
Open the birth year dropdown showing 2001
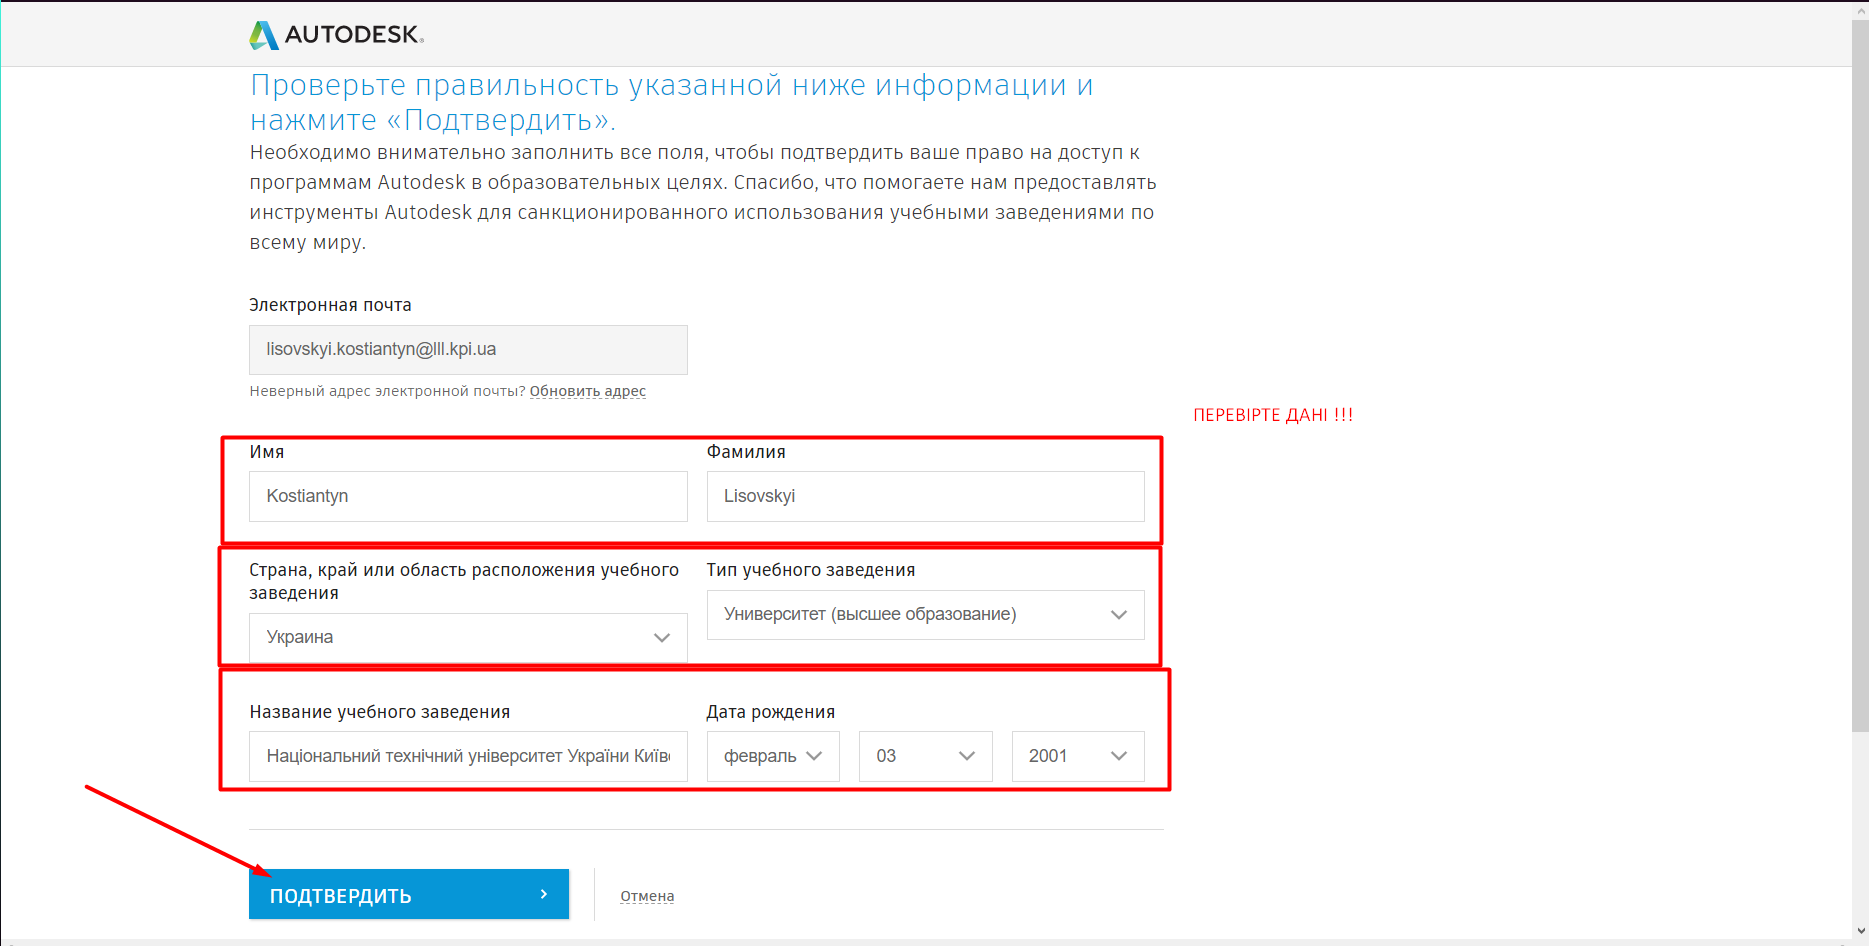coord(1078,756)
